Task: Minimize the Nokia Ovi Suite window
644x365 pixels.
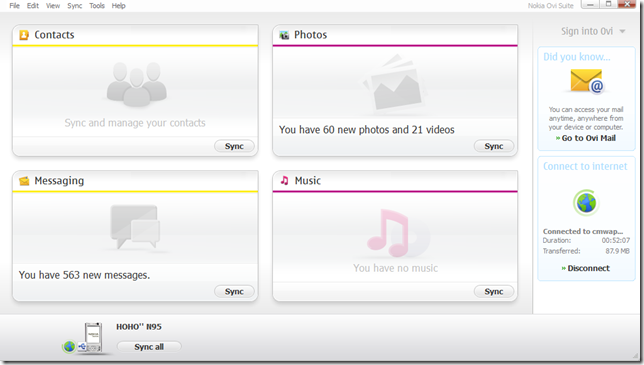Action: pos(590,4)
